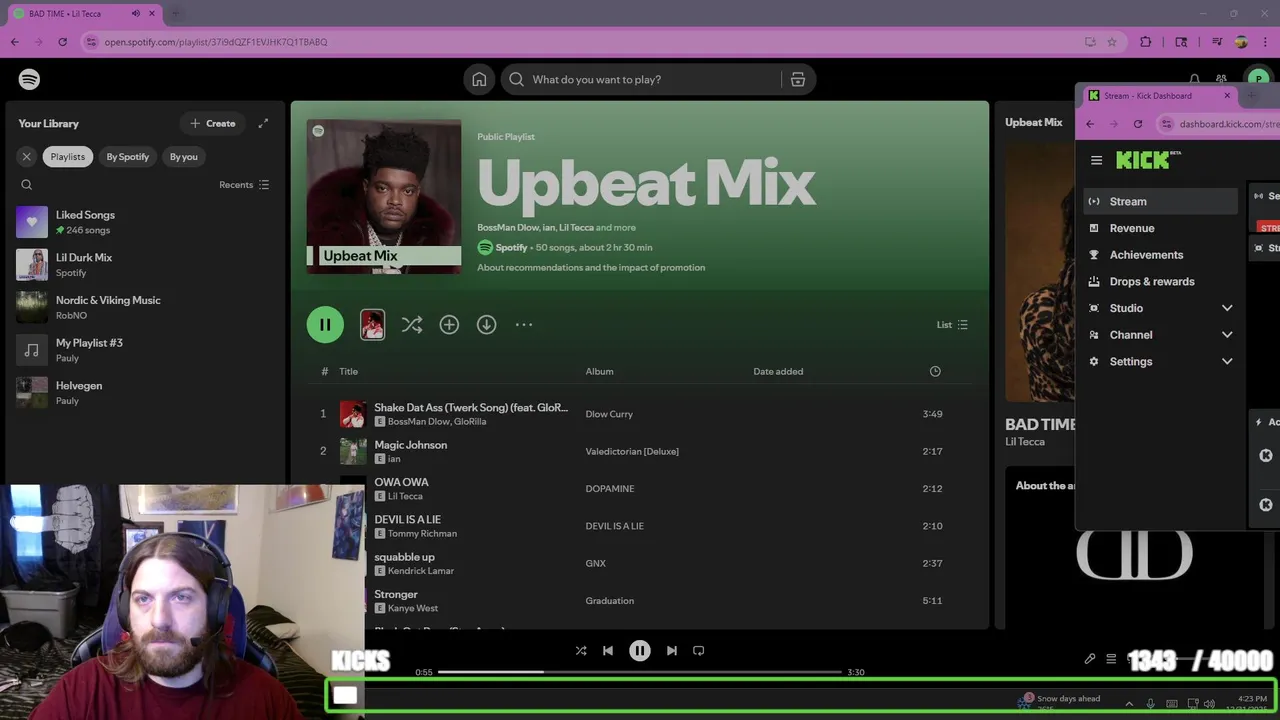Skip to previous track

(x=607, y=650)
